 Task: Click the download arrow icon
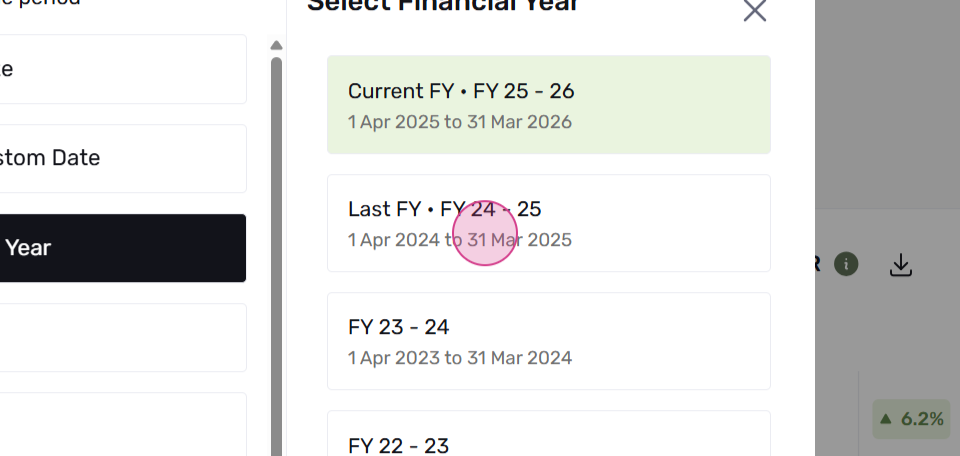[901, 265]
